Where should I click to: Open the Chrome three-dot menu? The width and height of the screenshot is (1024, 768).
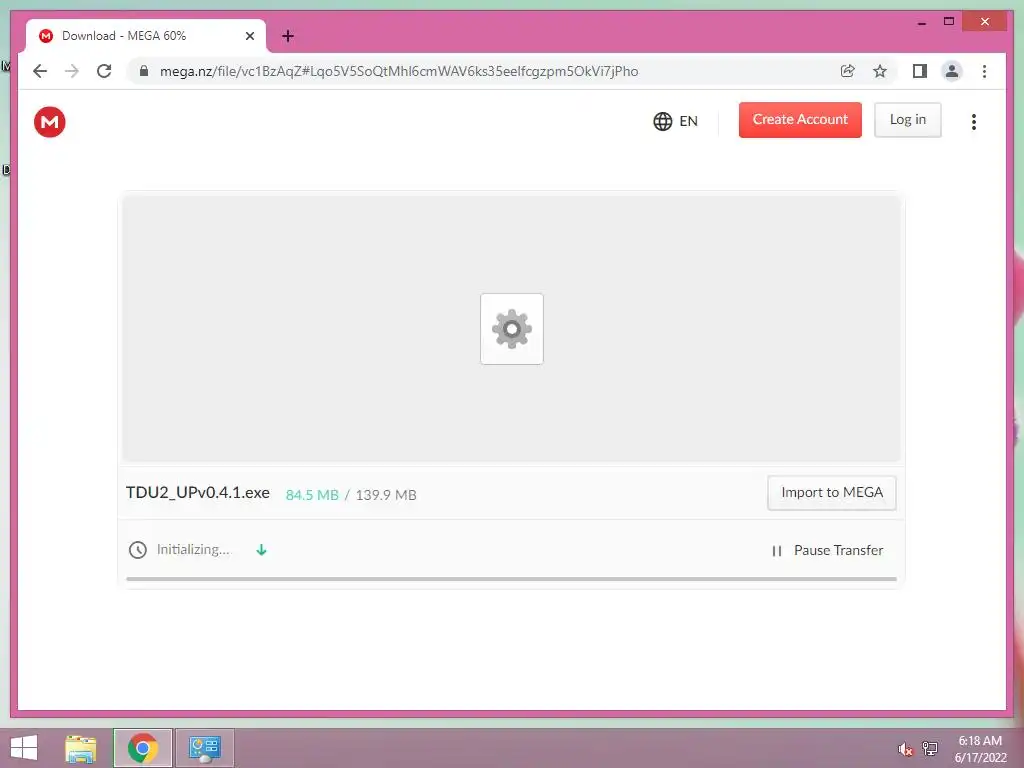pos(984,71)
